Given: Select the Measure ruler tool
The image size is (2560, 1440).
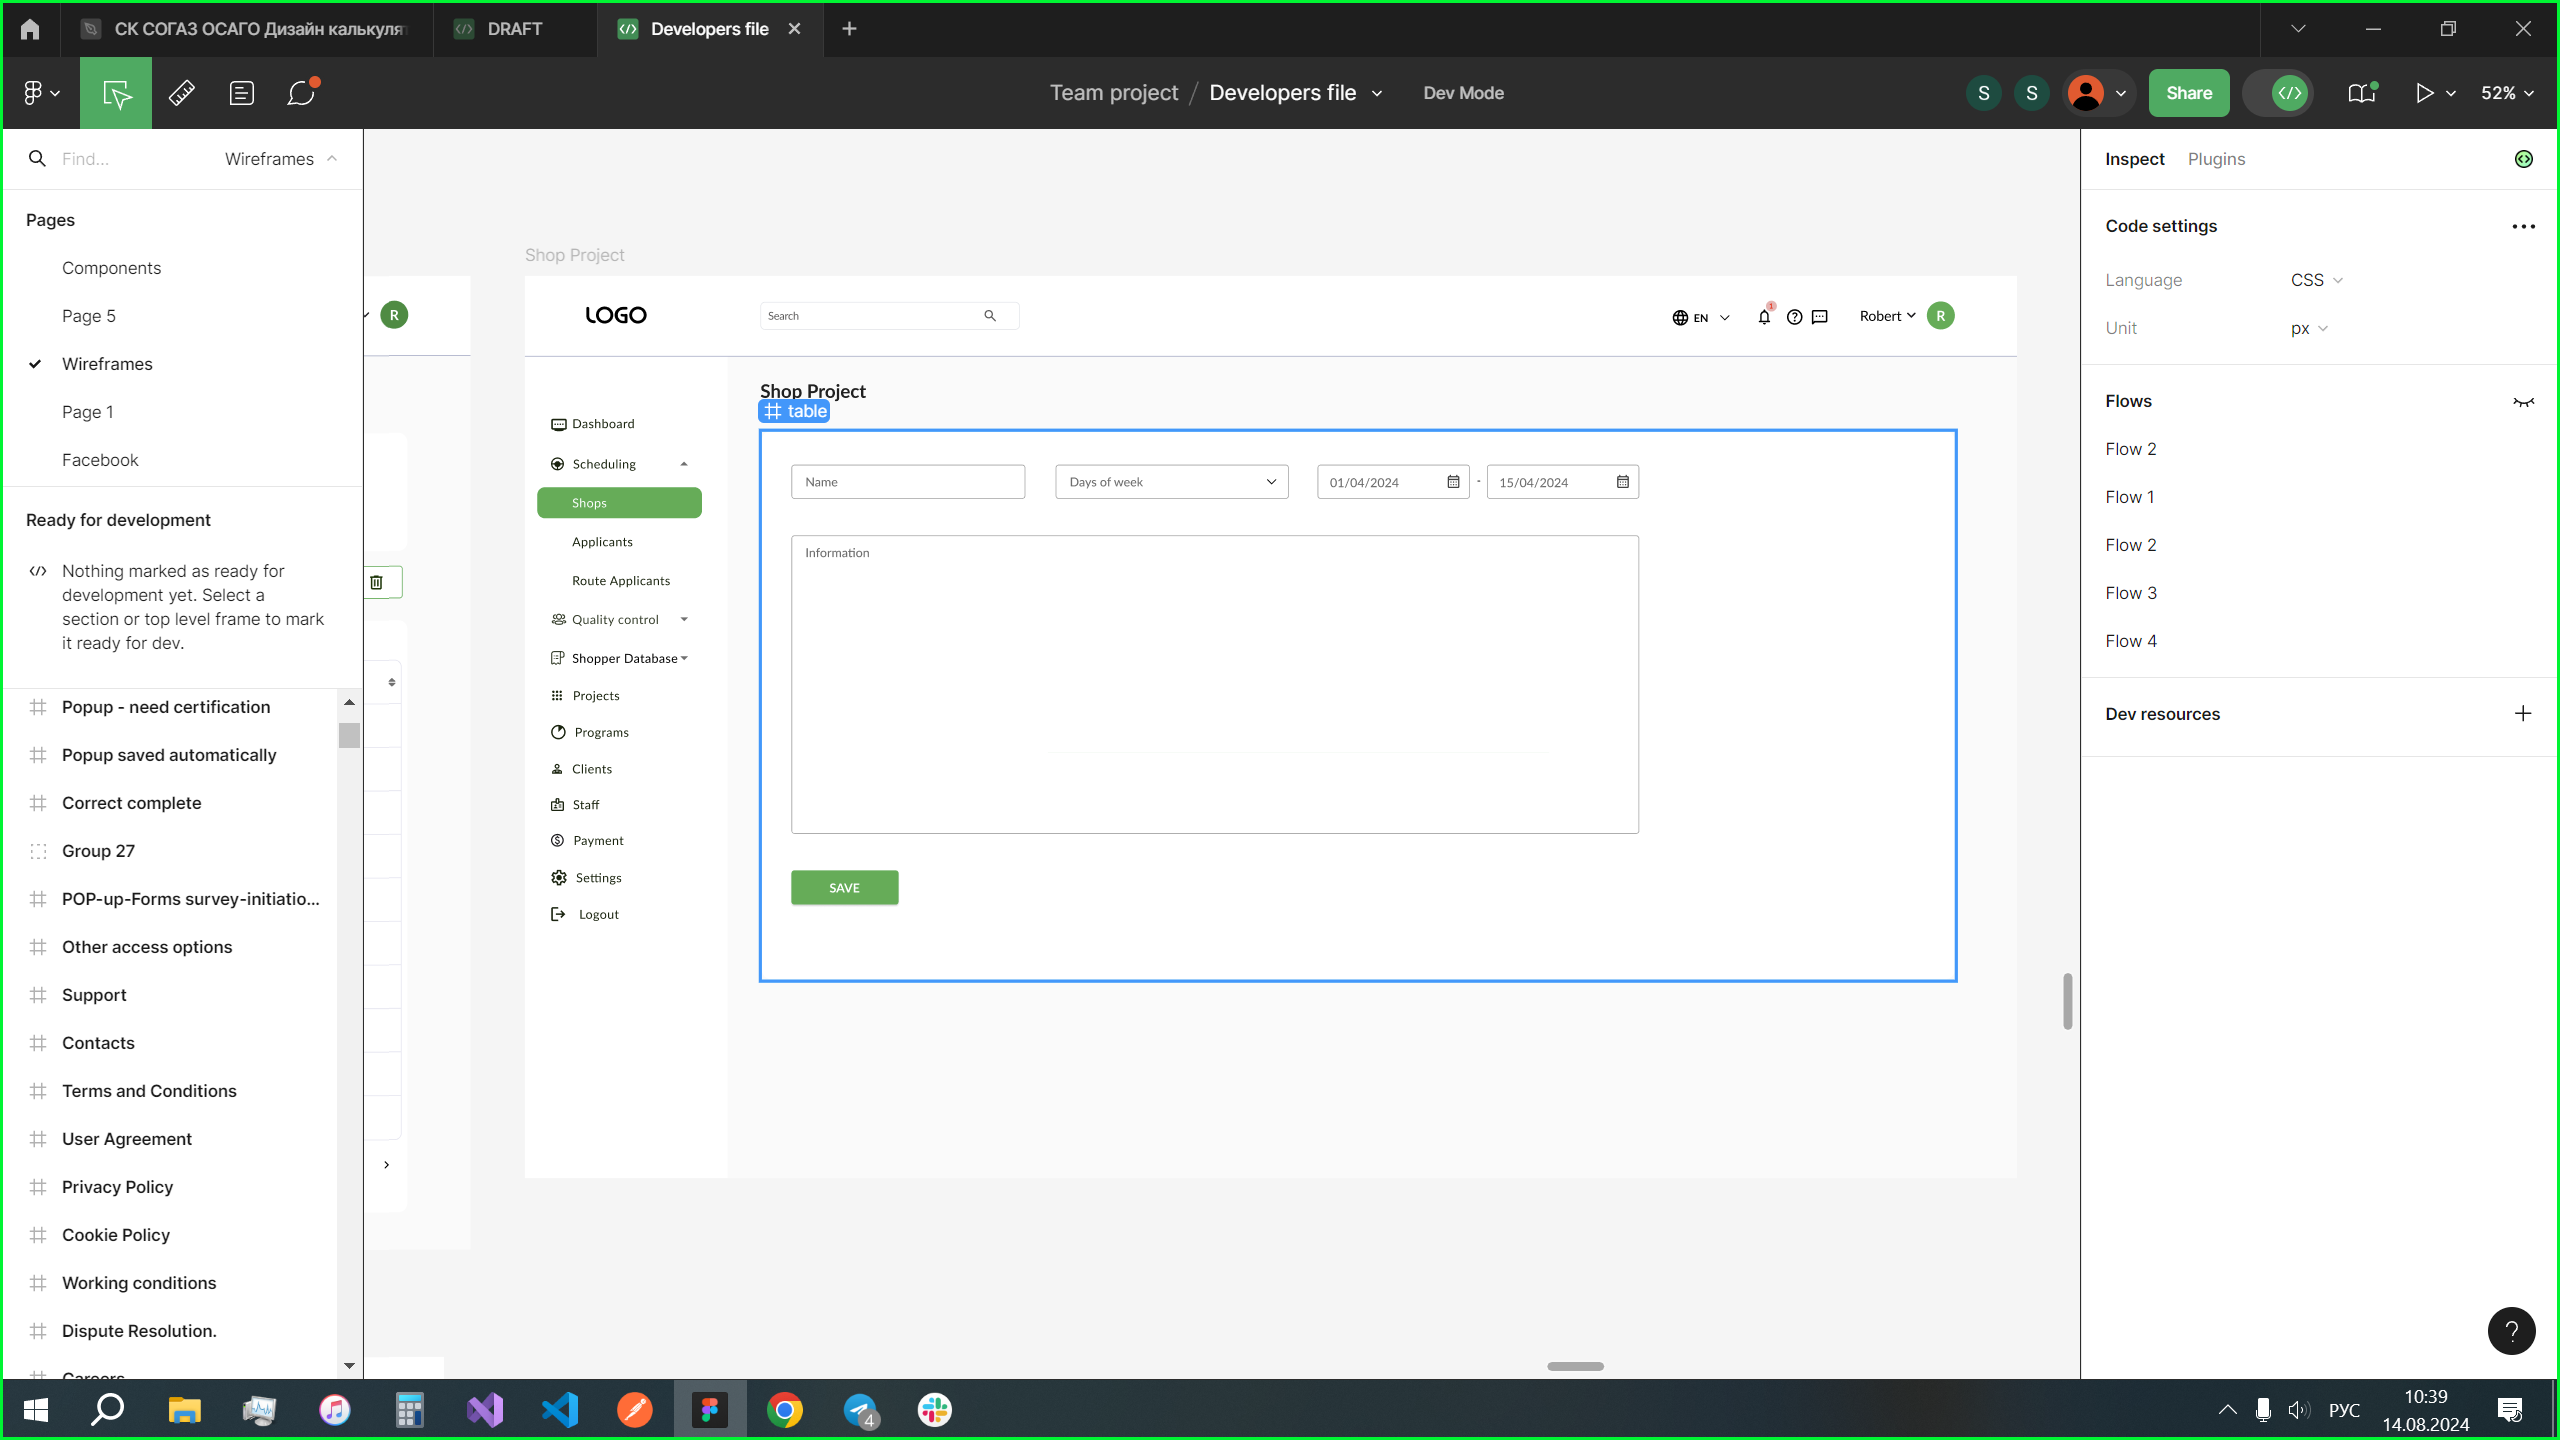Looking at the screenshot, I should pyautogui.click(x=181, y=93).
